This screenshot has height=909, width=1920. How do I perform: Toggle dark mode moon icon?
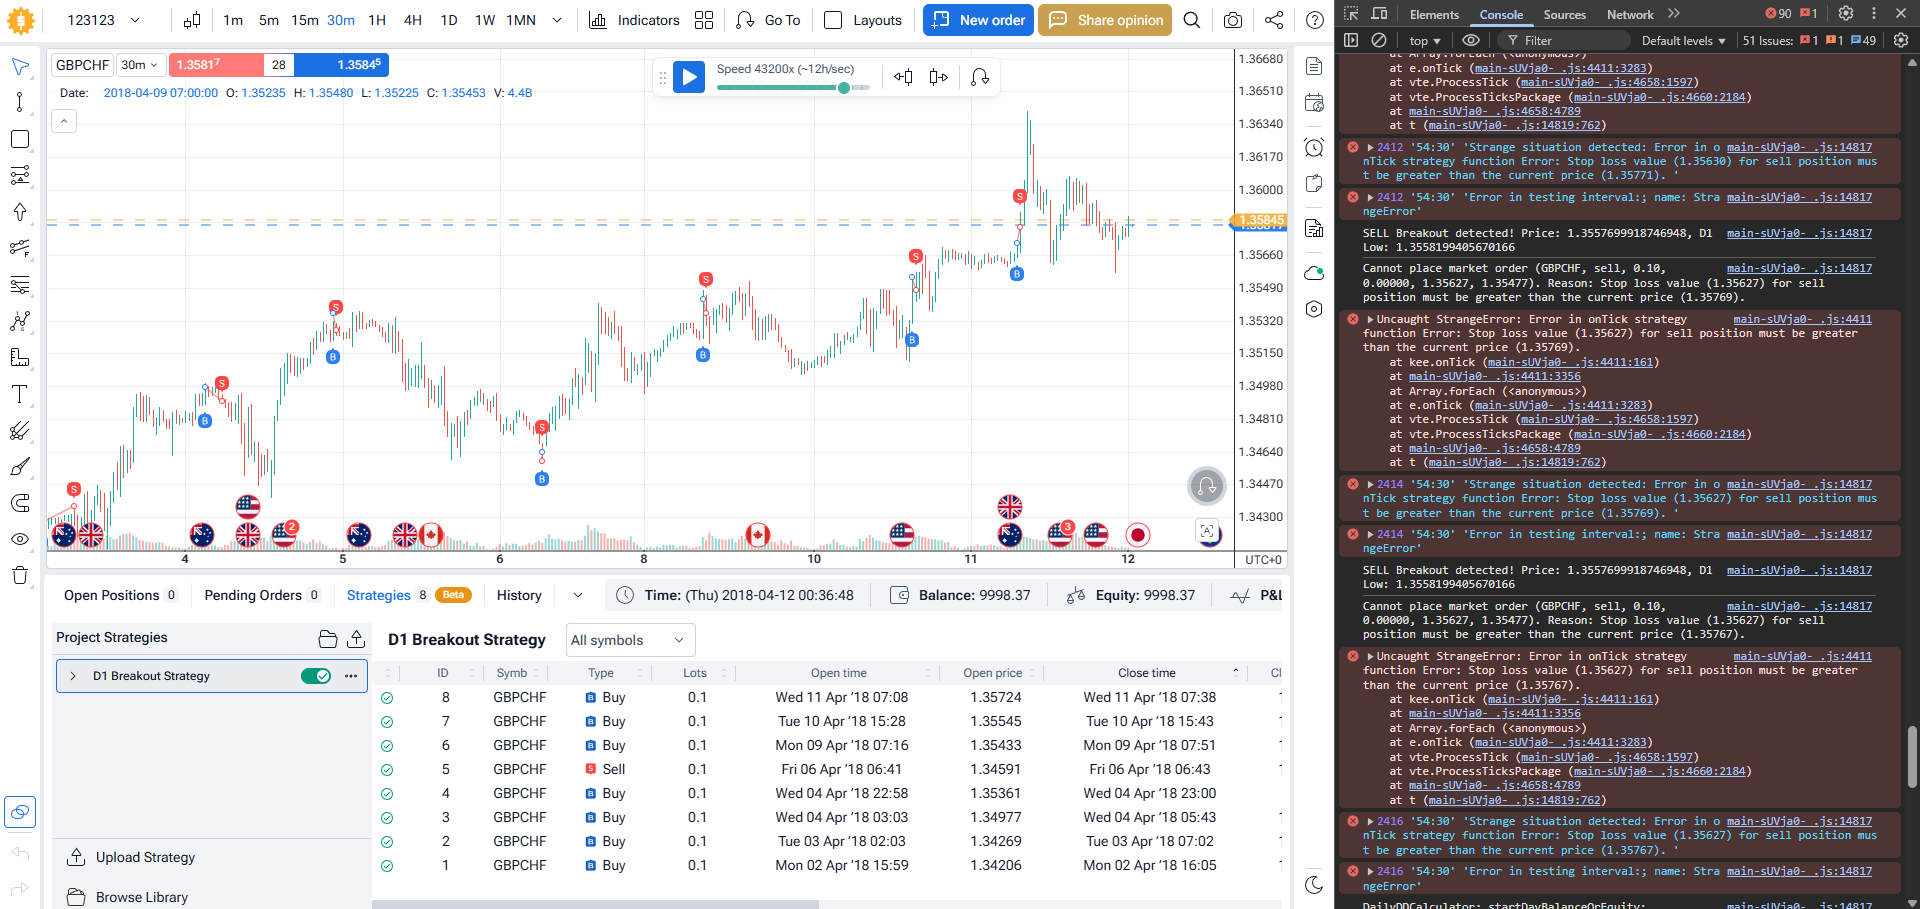pyautogui.click(x=1314, y=884)
